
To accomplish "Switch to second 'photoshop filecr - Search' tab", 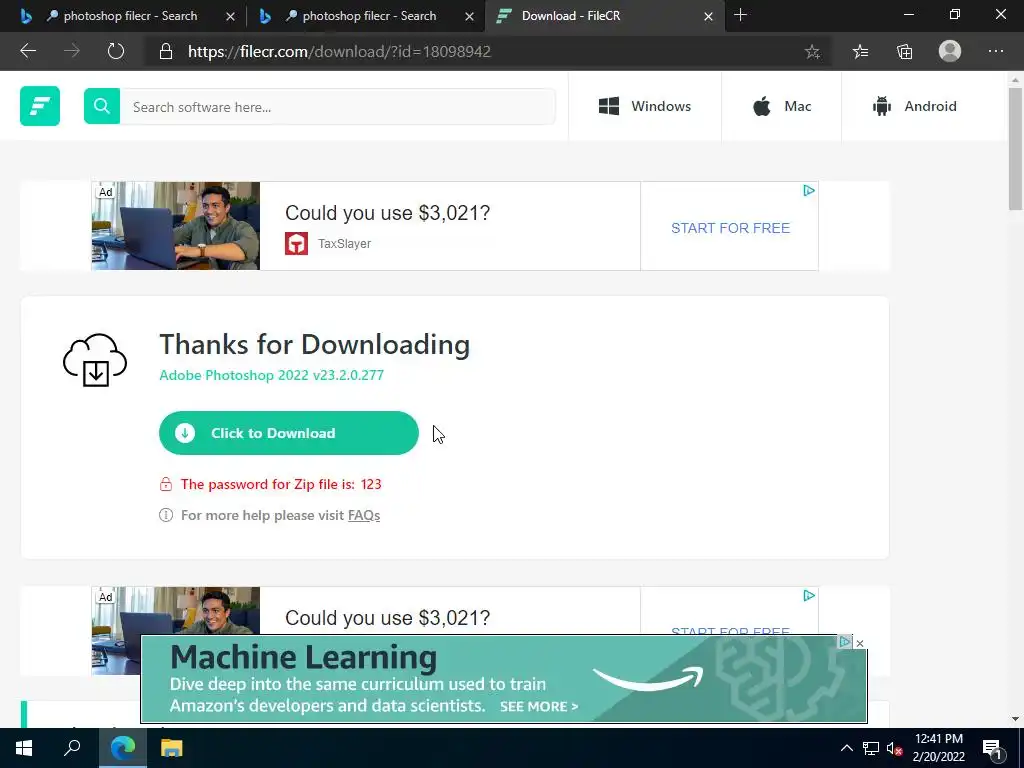I will click(x=360, y=16).
